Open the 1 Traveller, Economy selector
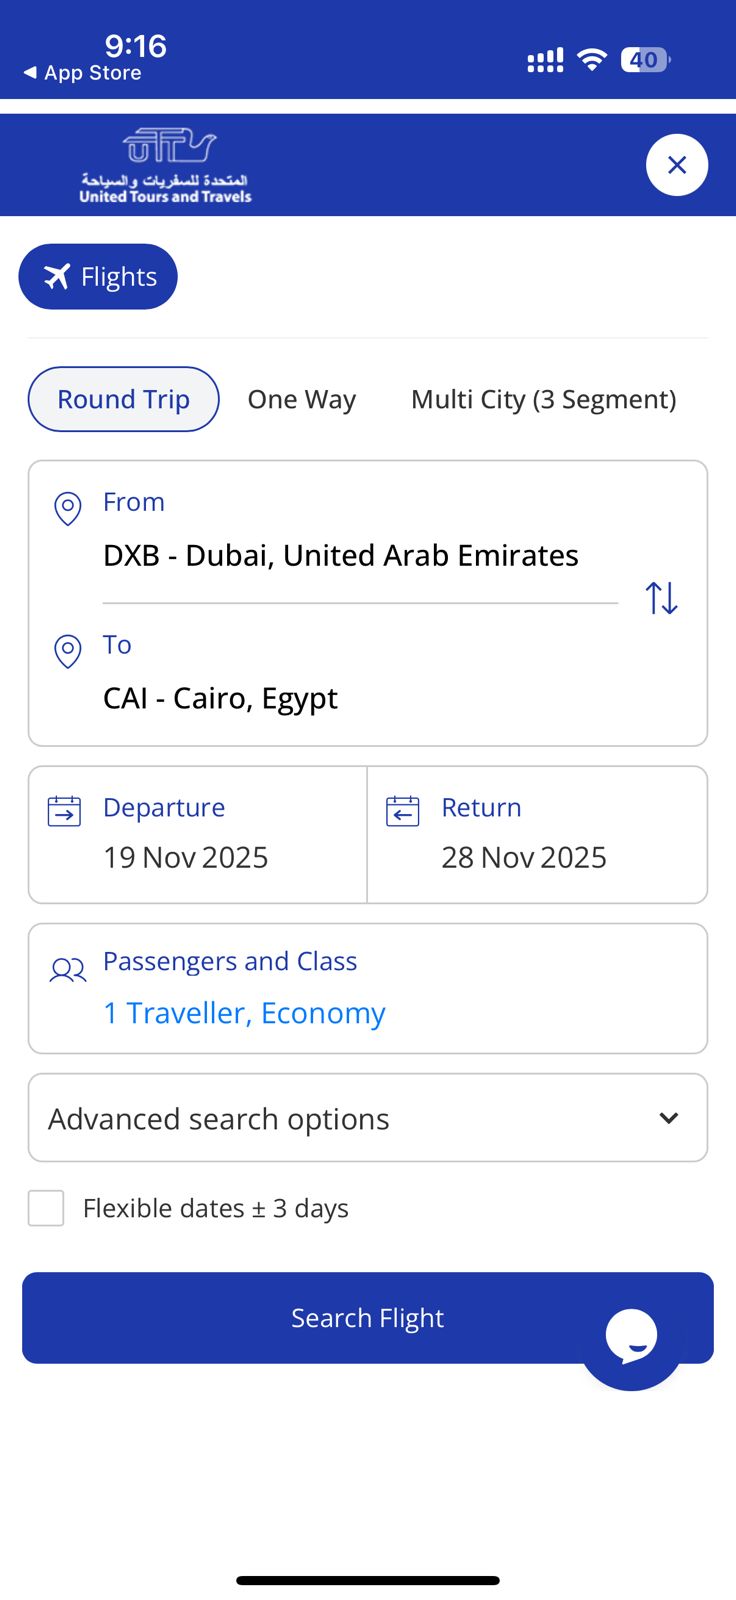This screenshot has height=1600, width=736. tap(244, 1013)
